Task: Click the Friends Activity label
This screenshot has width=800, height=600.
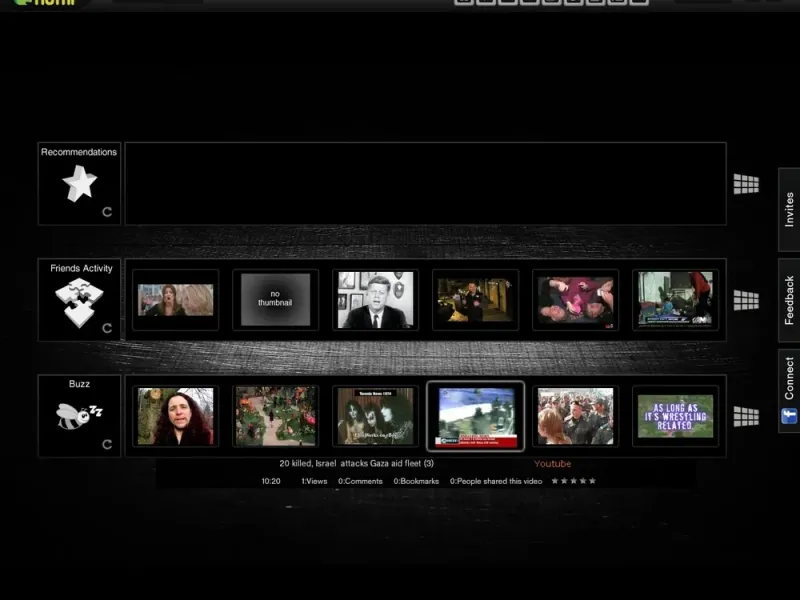Action: [x=81, y=268]
